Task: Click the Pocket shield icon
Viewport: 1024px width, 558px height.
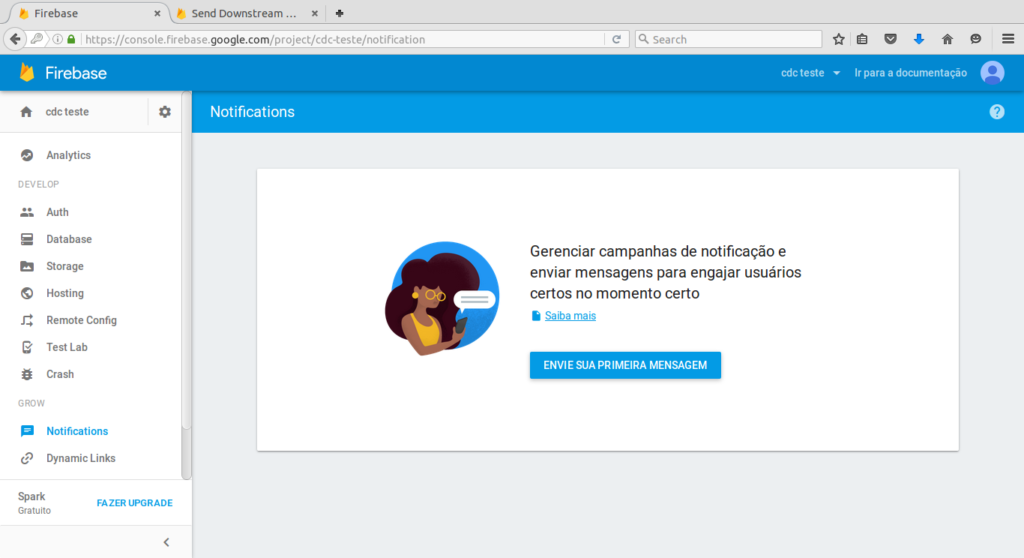Action: 890,39
